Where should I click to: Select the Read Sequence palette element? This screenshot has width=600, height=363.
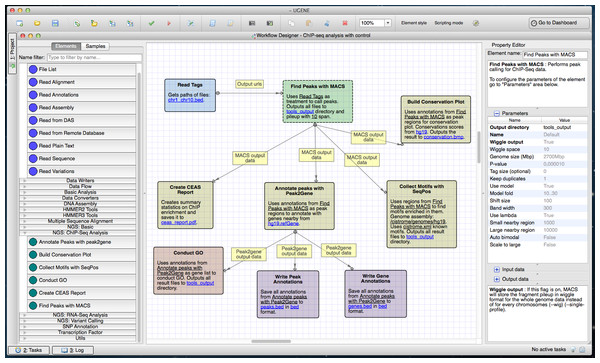(82, 158)
